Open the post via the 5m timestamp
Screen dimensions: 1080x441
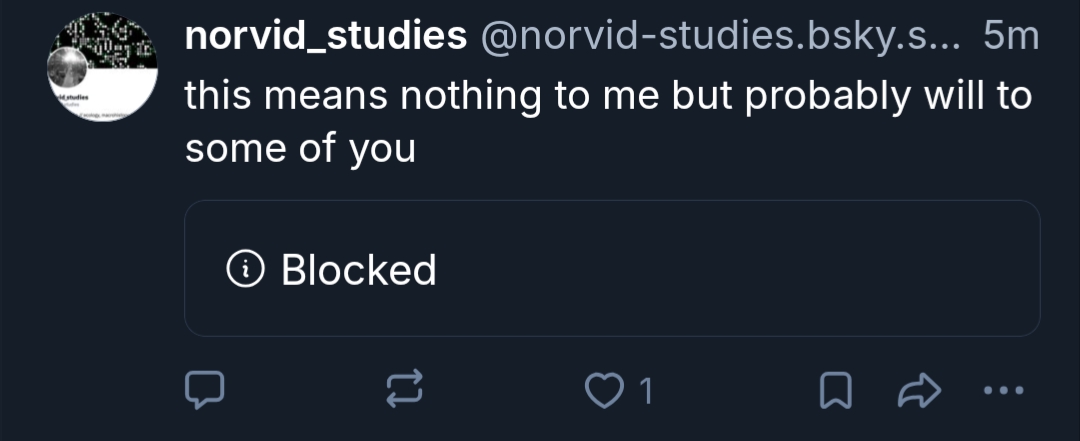click(x=1011, y=37)
